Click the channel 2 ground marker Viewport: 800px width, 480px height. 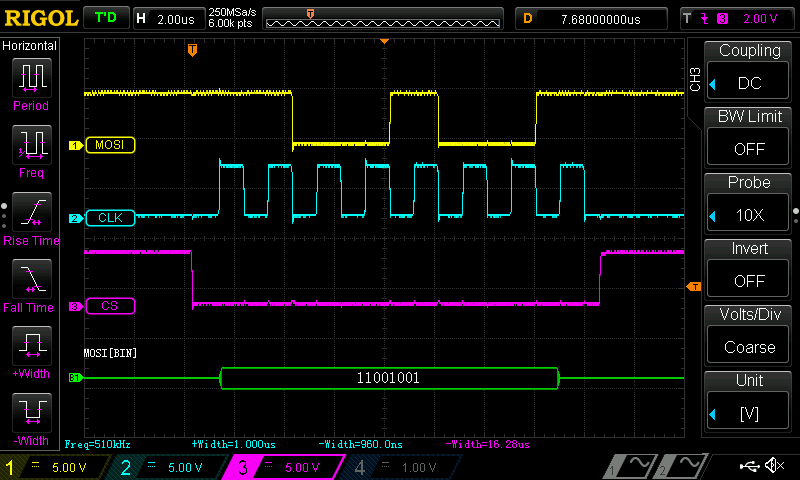point(76,218)
